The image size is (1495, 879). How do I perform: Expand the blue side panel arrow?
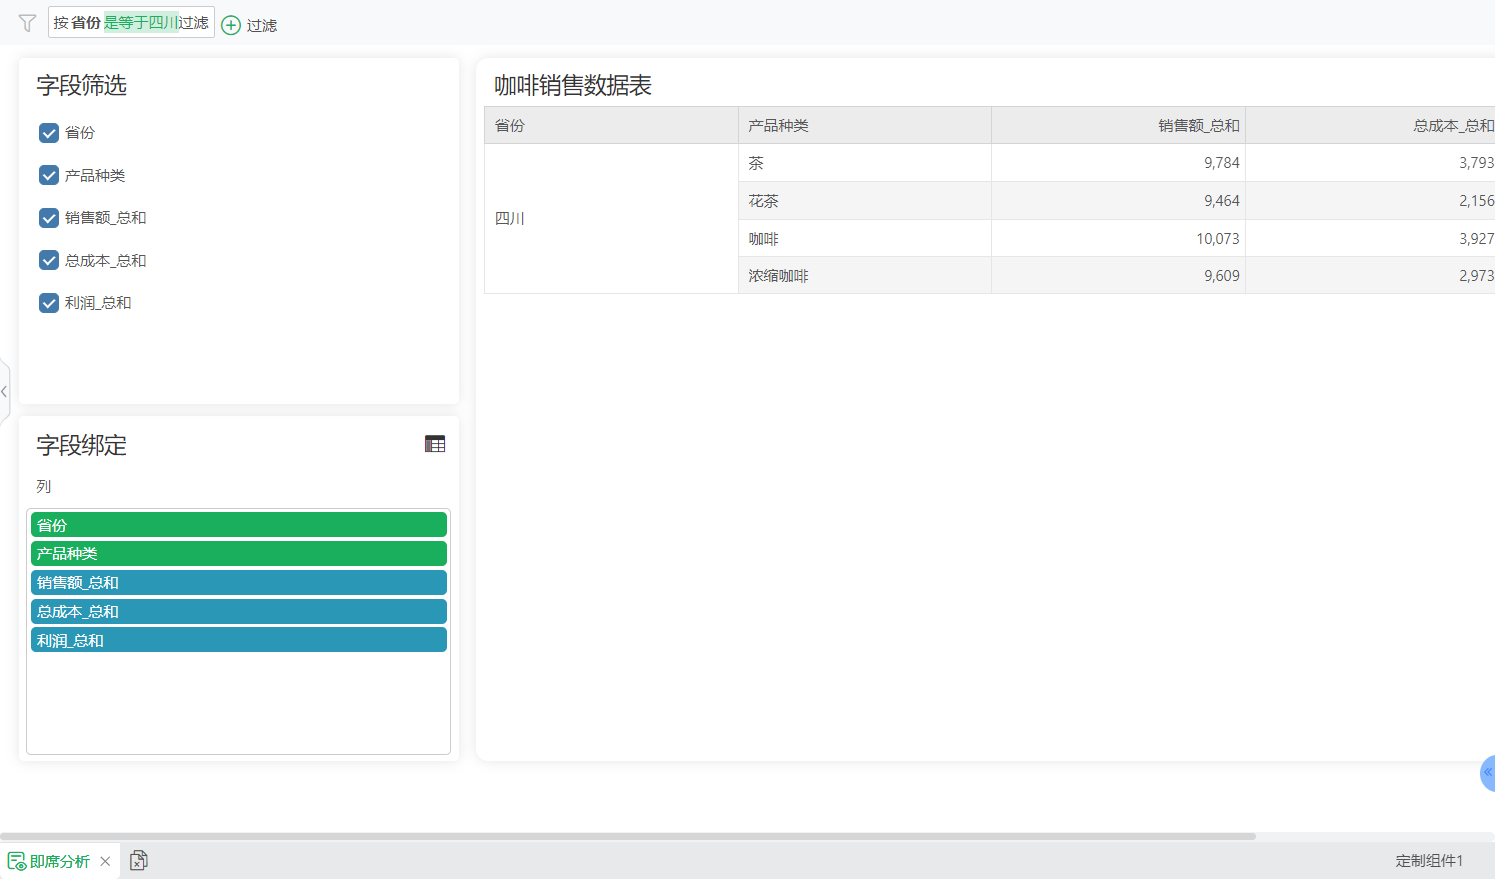tap(1488, 773)
